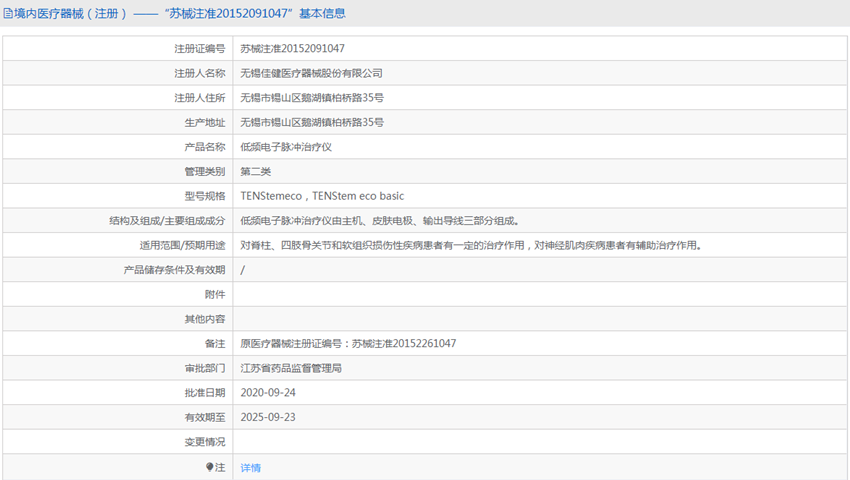850x480 pixels.
Task: Click the 第二类 management category value
Action: (x=255, y=171)
